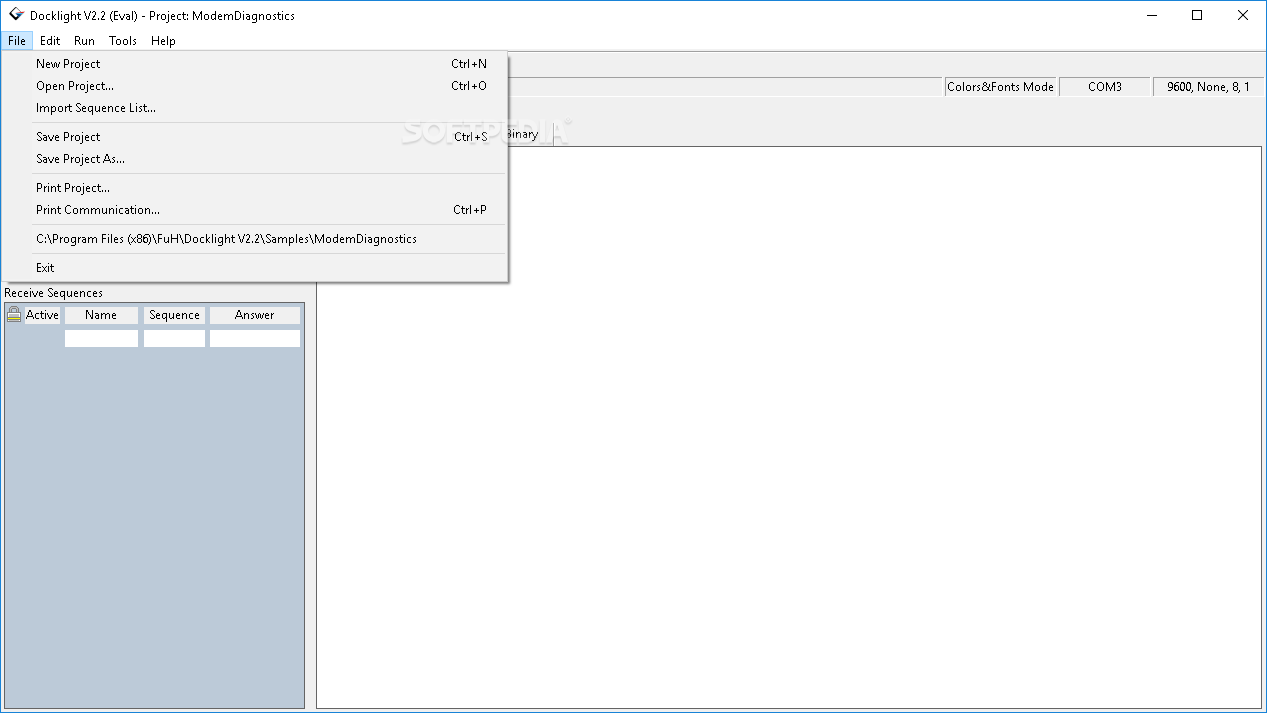
Task: Choose New Project from File menu
Action: (256, 64)
